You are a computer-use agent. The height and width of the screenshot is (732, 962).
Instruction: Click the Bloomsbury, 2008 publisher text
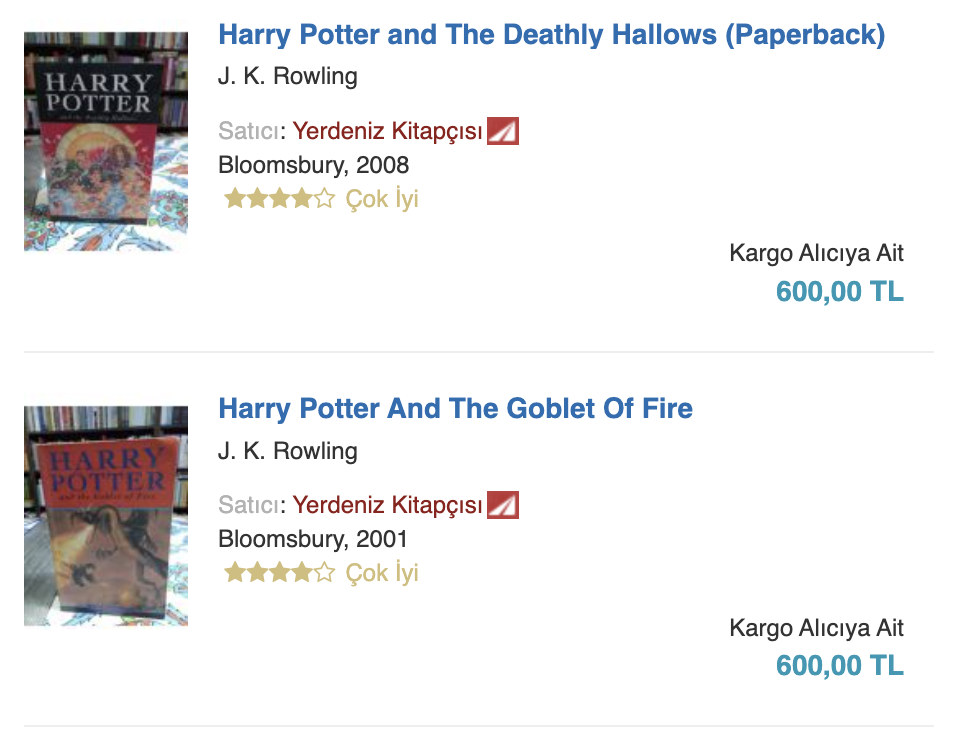313,165
